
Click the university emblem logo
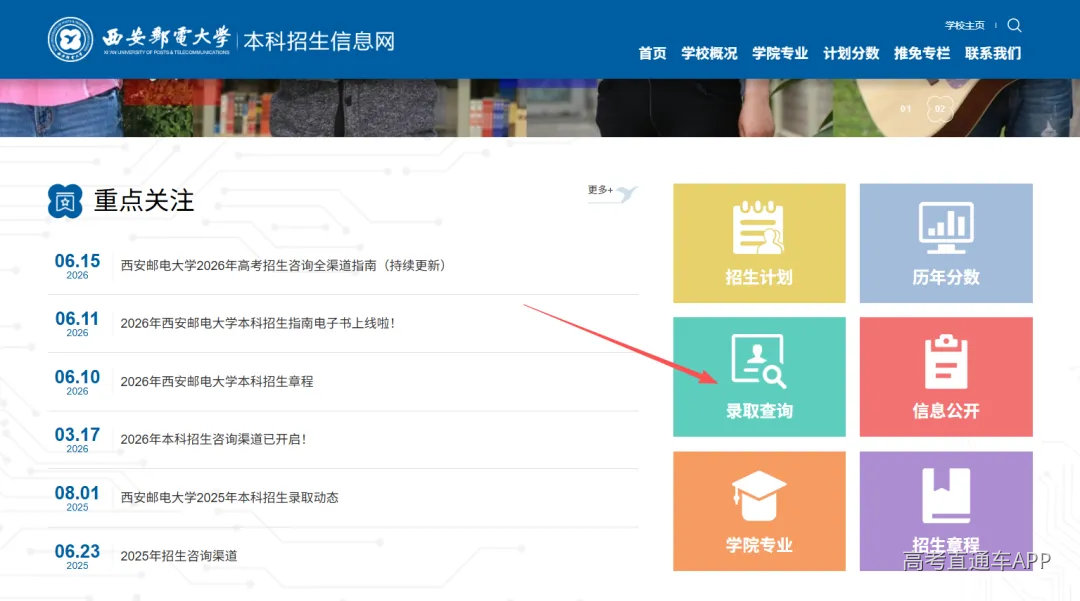70,39
